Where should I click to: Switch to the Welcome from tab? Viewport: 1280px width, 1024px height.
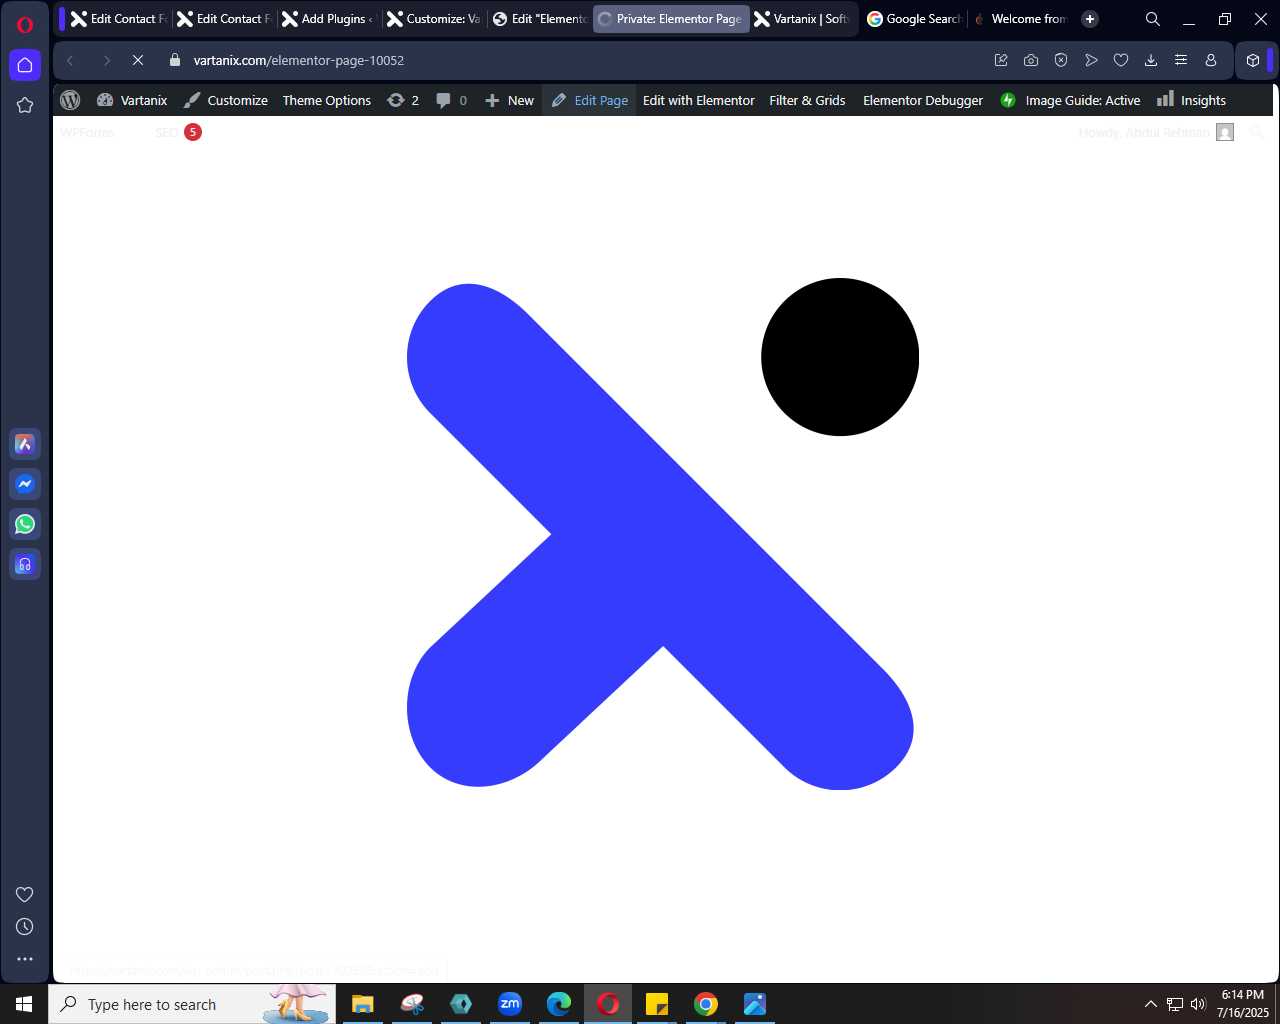(x=1020, y=19)
